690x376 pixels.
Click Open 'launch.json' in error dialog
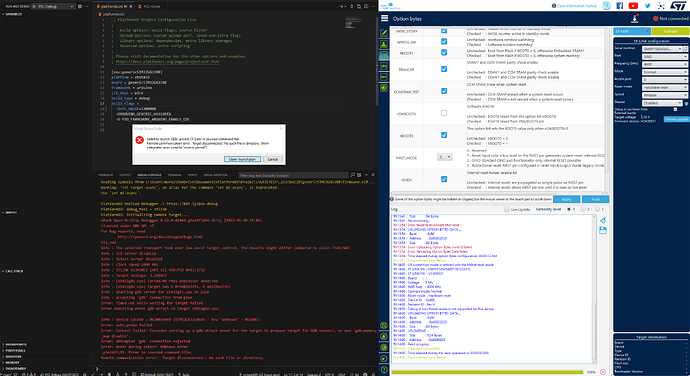(242, 159)
